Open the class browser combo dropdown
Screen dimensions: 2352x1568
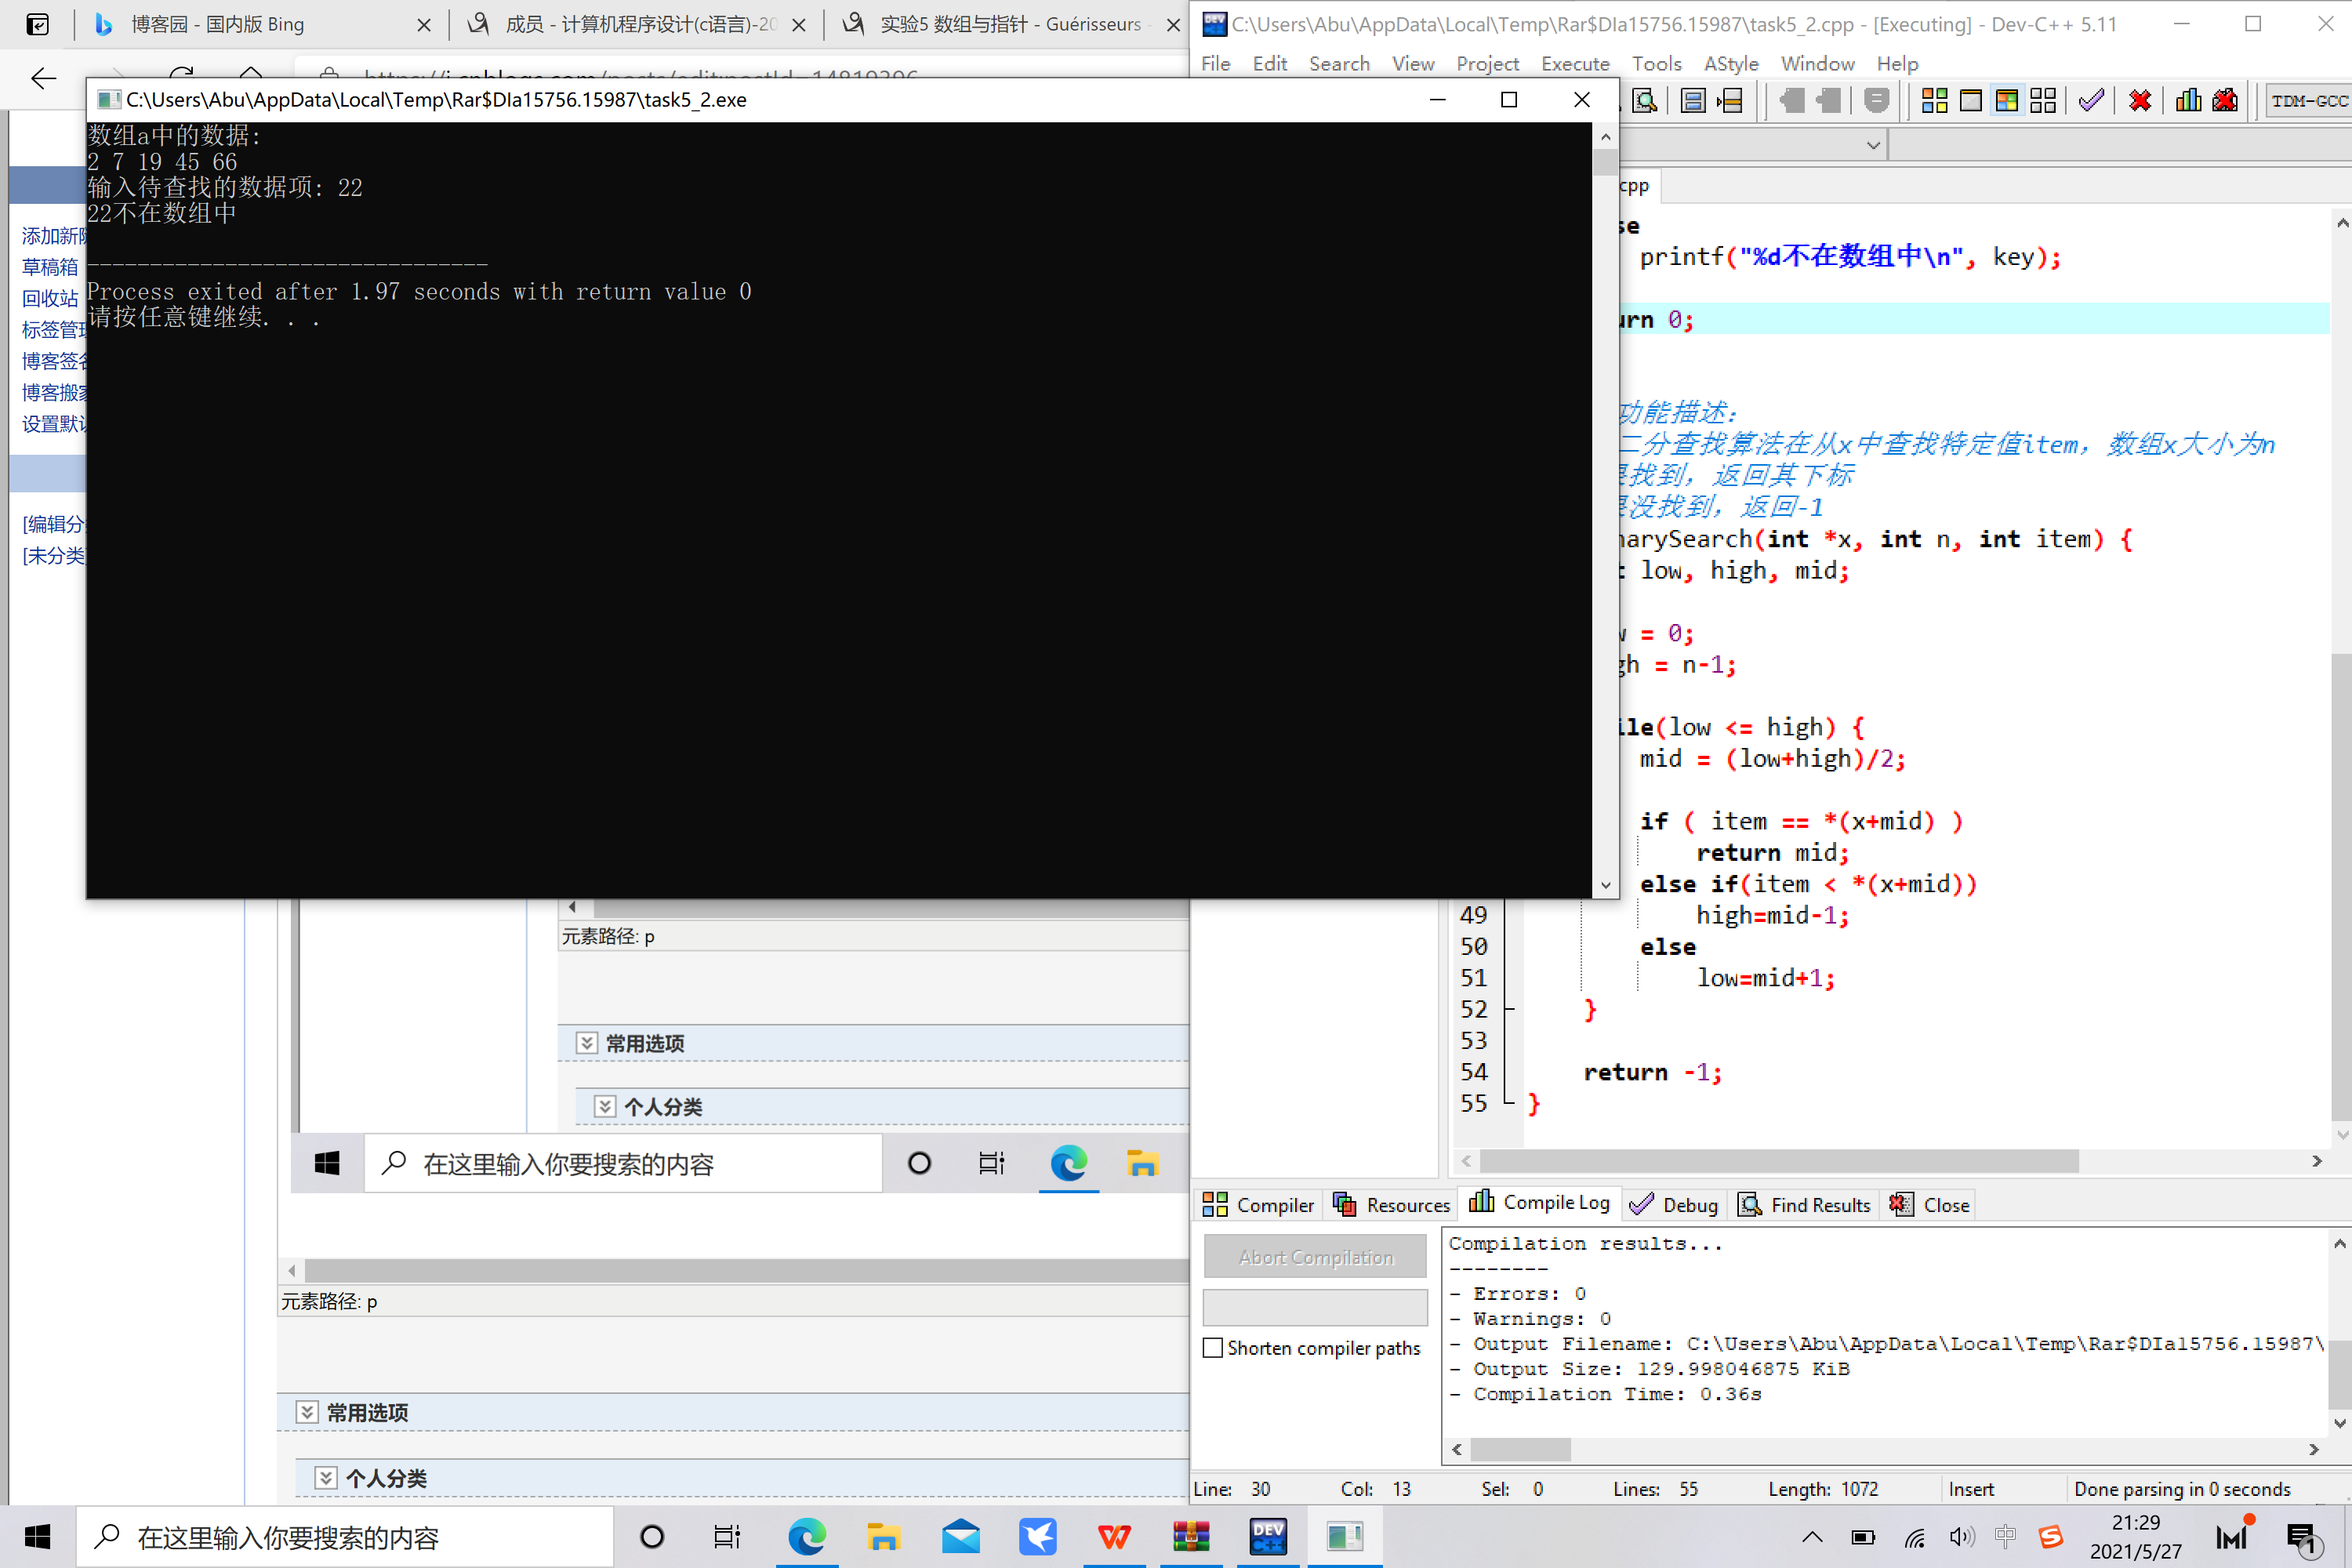(1873, 146)
